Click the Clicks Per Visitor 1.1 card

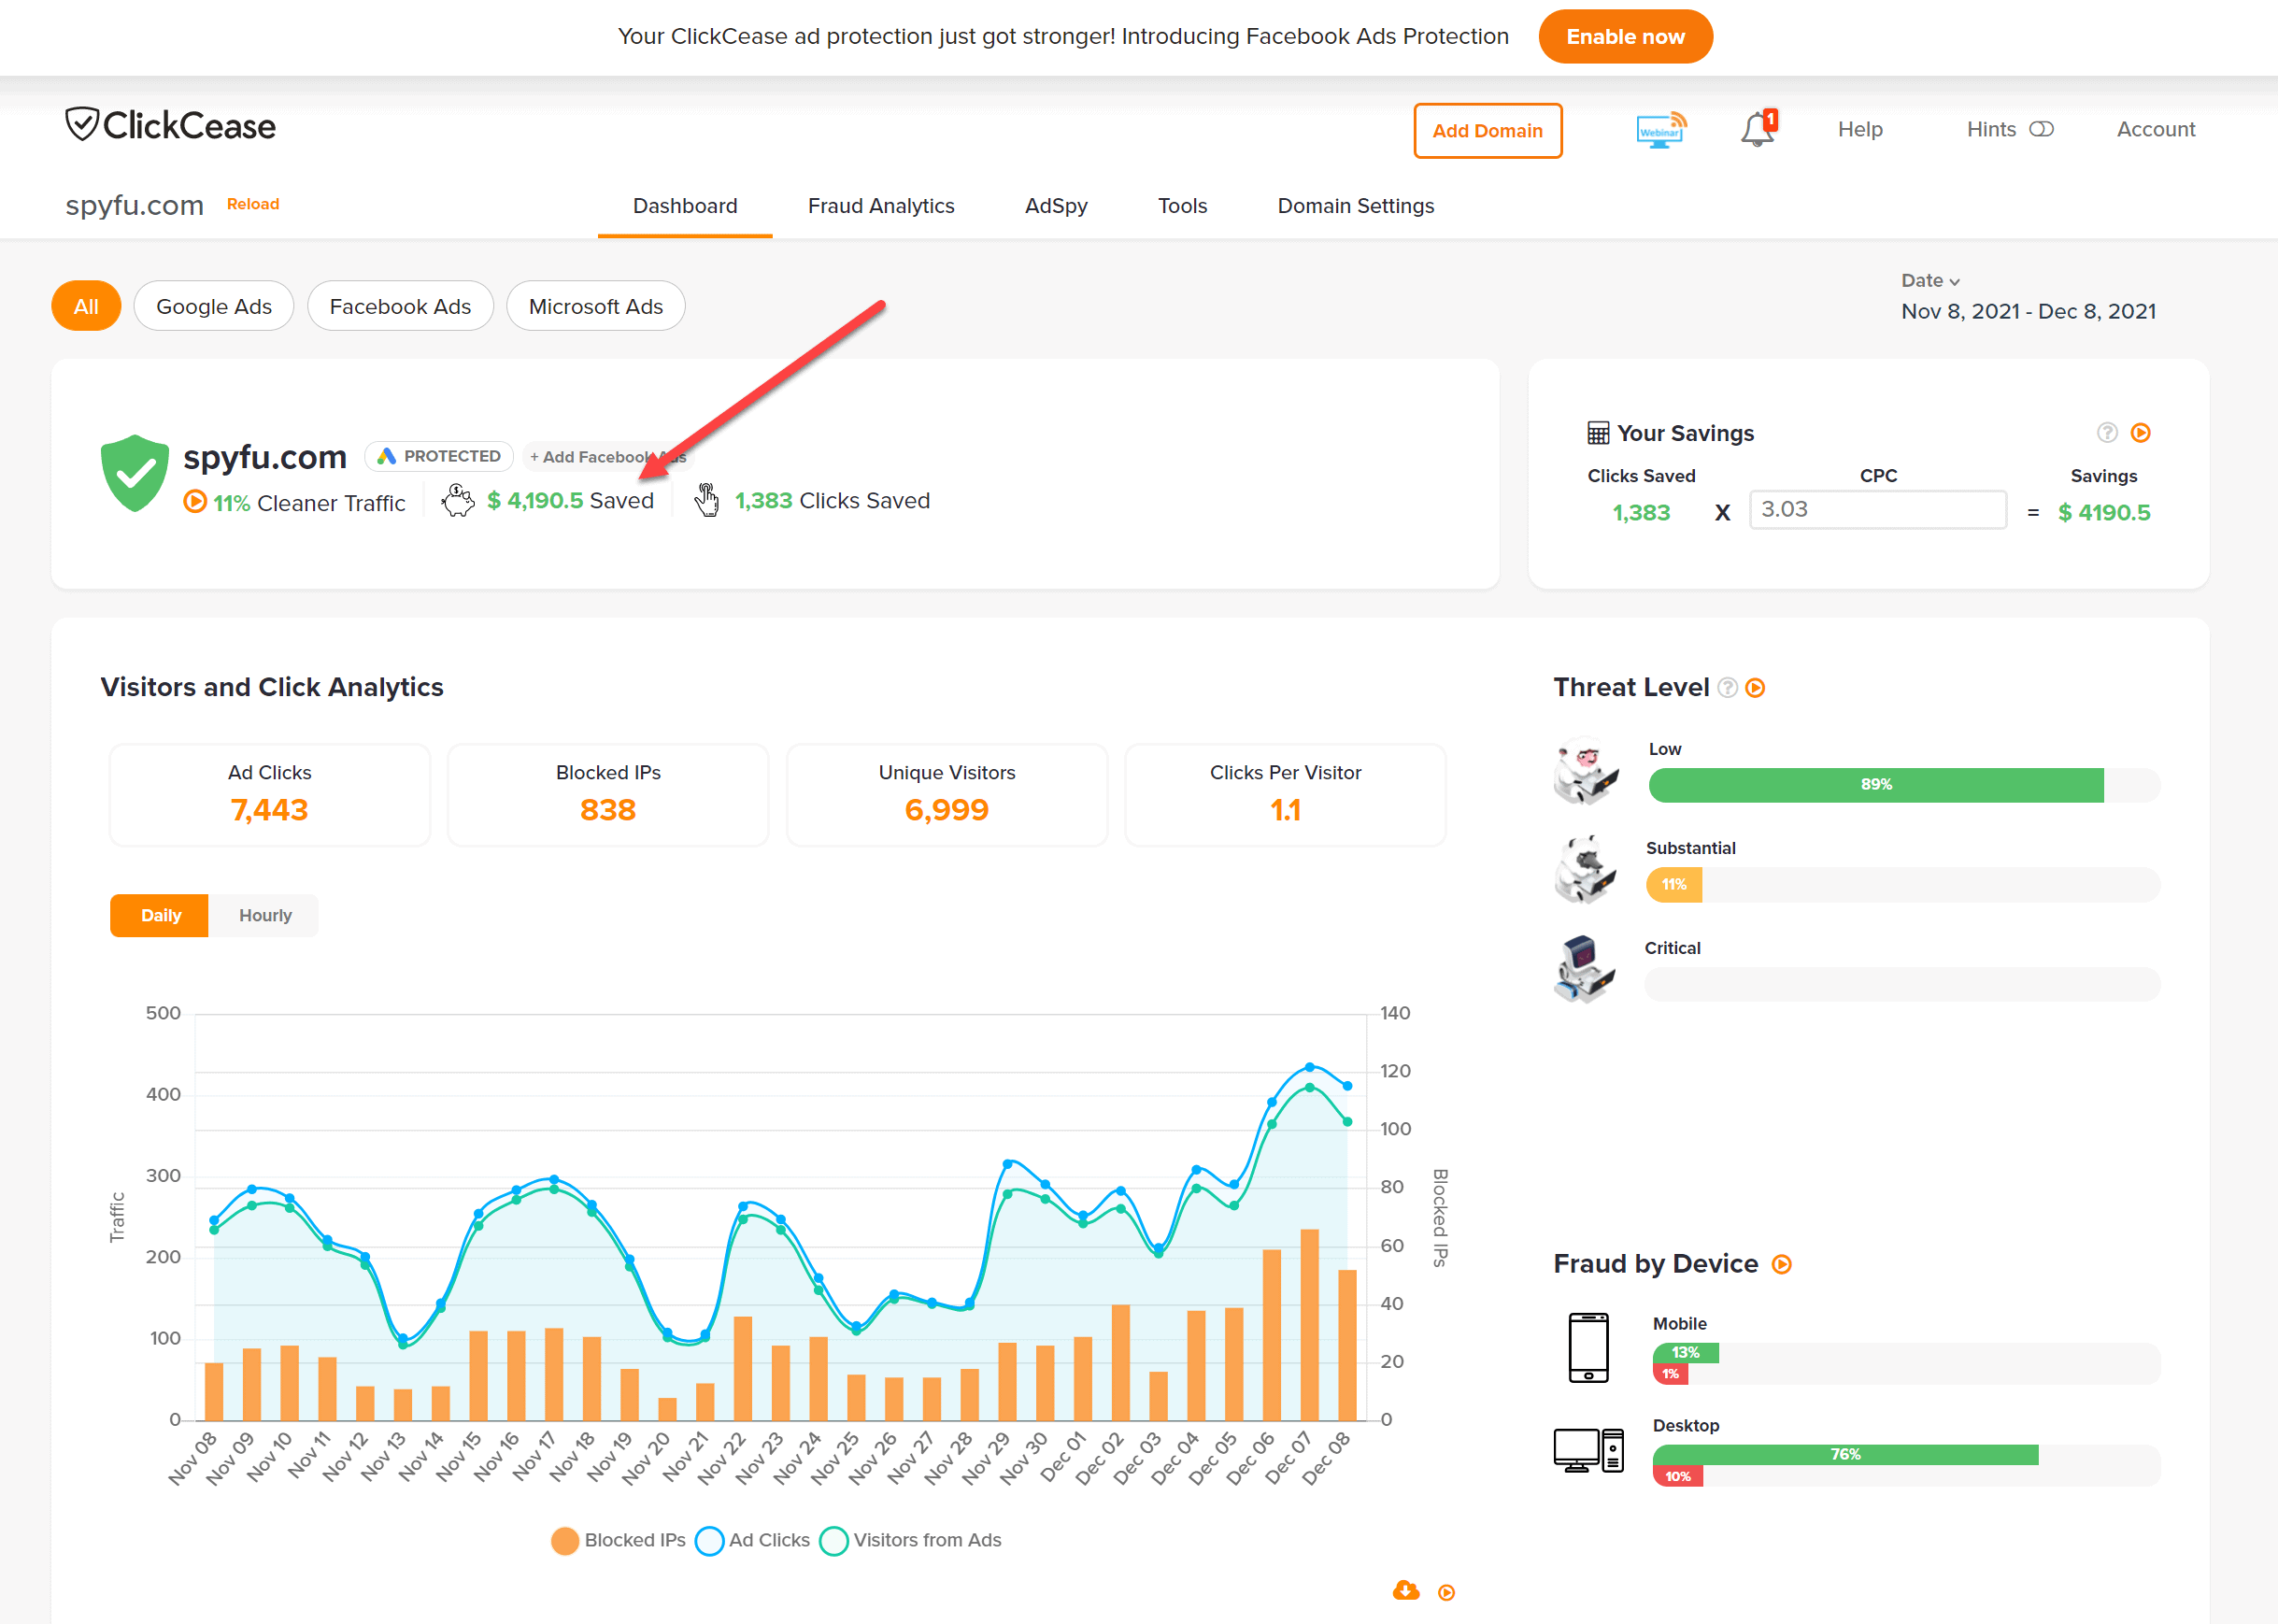point(1286,795)
